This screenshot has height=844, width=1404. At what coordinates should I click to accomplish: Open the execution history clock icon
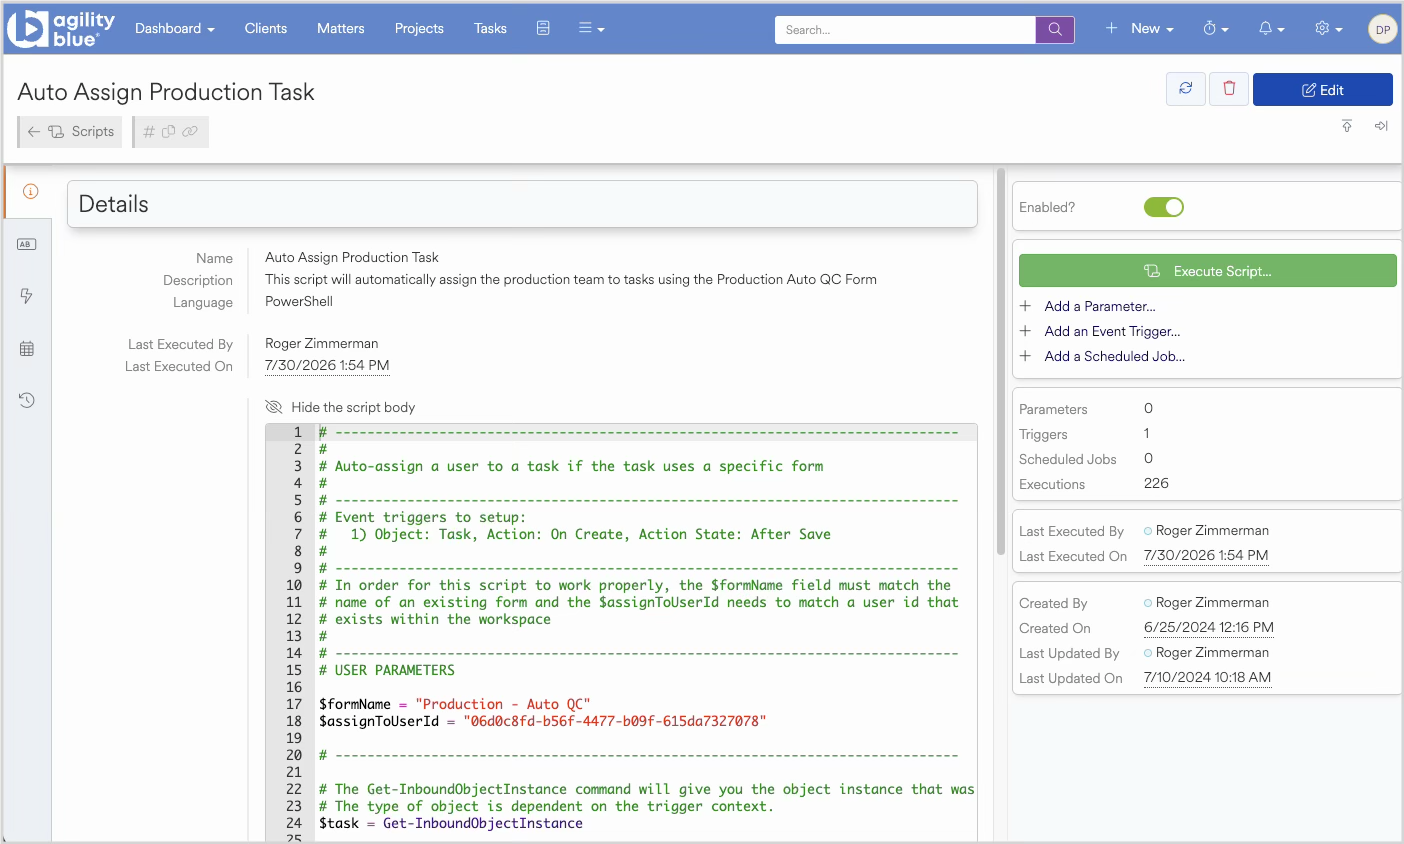27,401
